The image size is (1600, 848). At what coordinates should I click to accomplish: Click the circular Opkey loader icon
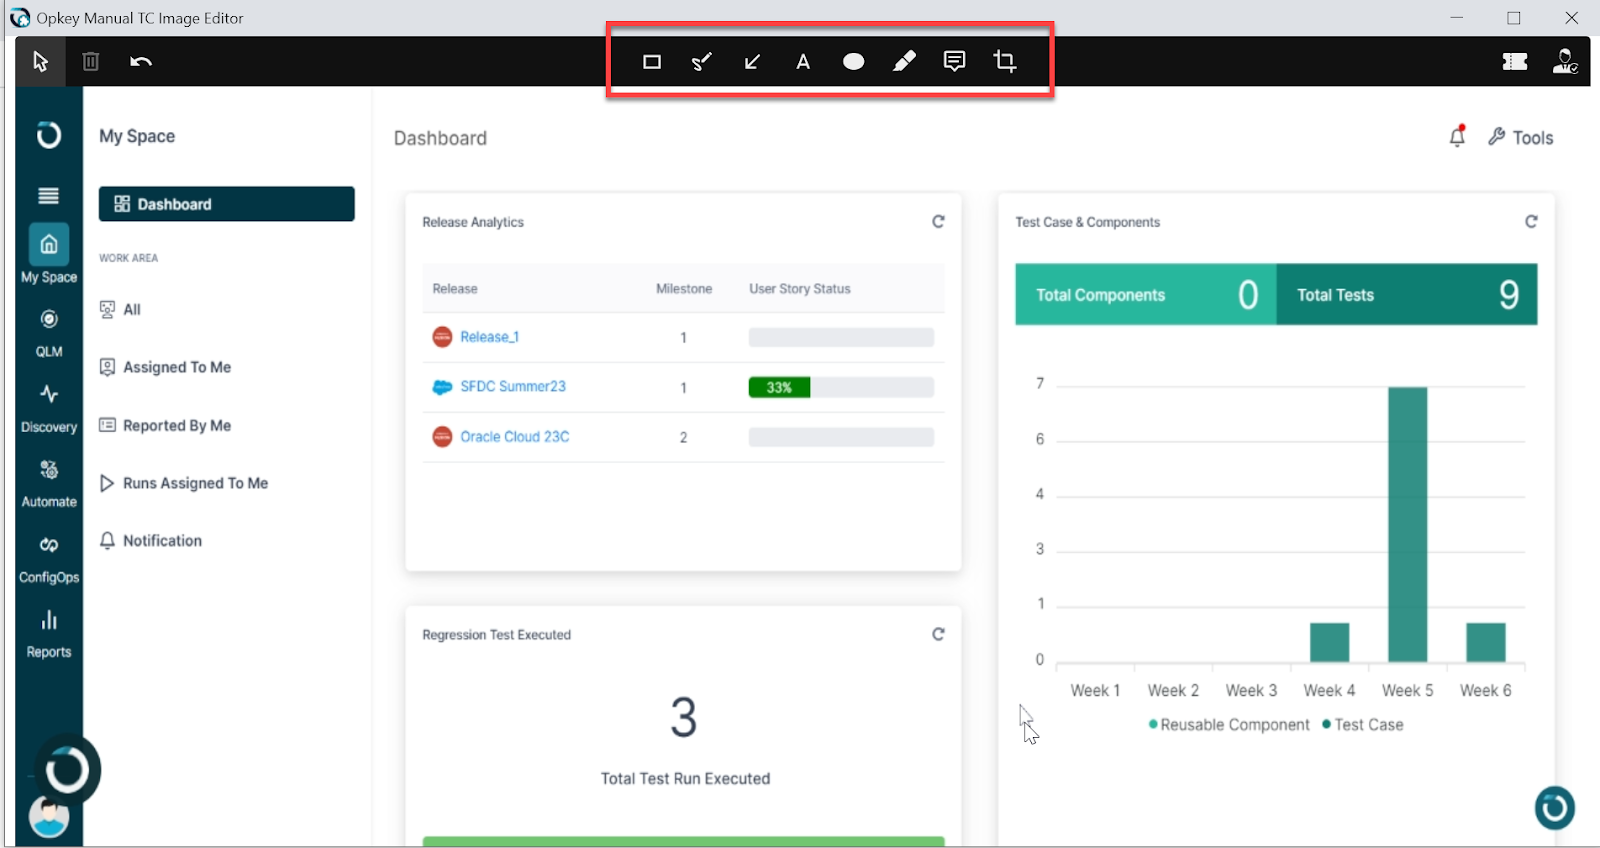tap(67, 770)
